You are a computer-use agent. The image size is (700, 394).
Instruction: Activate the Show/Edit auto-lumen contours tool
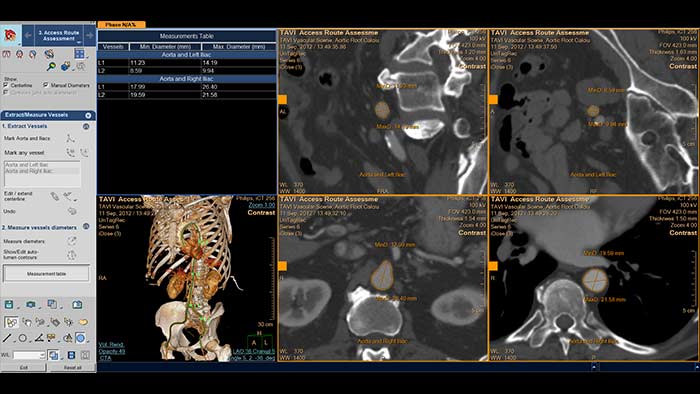tap(71, 255)
